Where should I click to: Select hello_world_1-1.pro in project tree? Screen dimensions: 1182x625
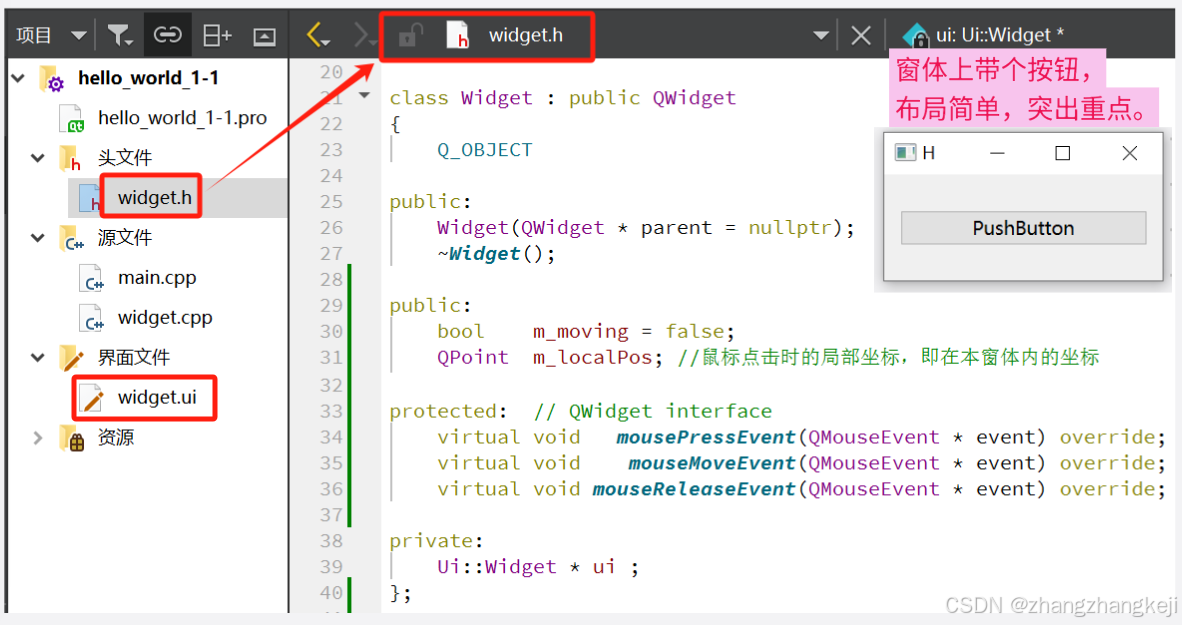point(182,118)
